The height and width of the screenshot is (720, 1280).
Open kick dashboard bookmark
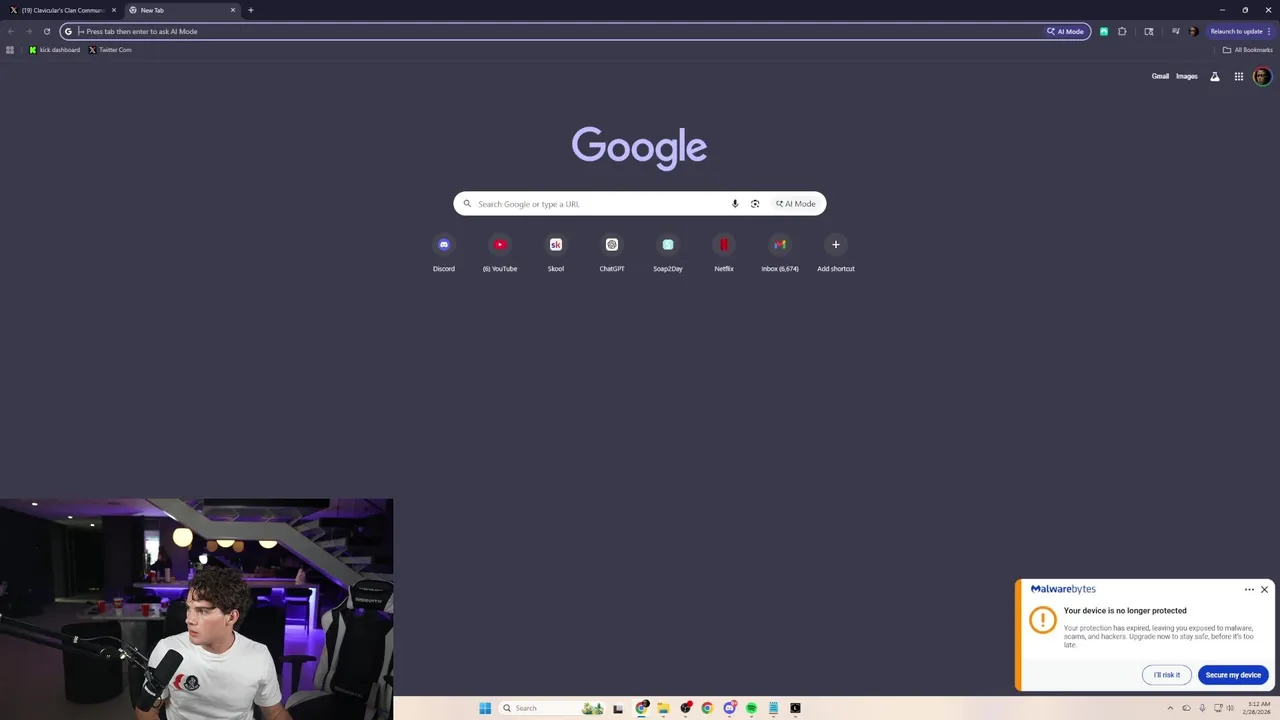(55, 50)
